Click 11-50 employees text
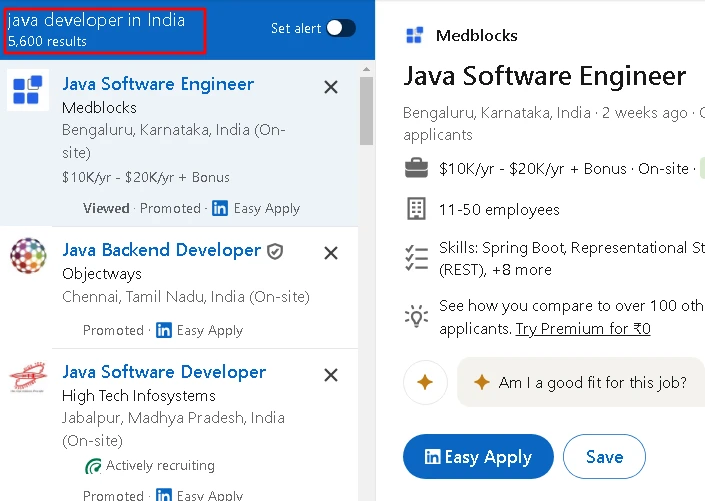 pos(499,210)
